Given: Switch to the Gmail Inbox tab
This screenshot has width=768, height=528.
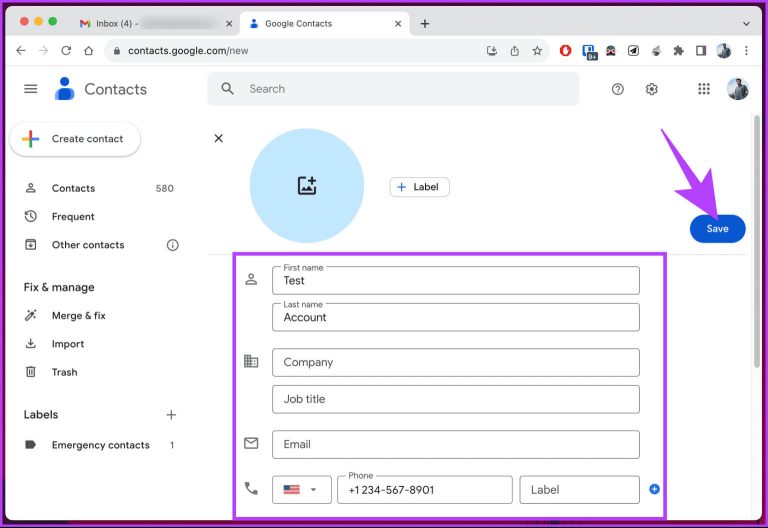Looking at the screenshot, I should (150, 23).
